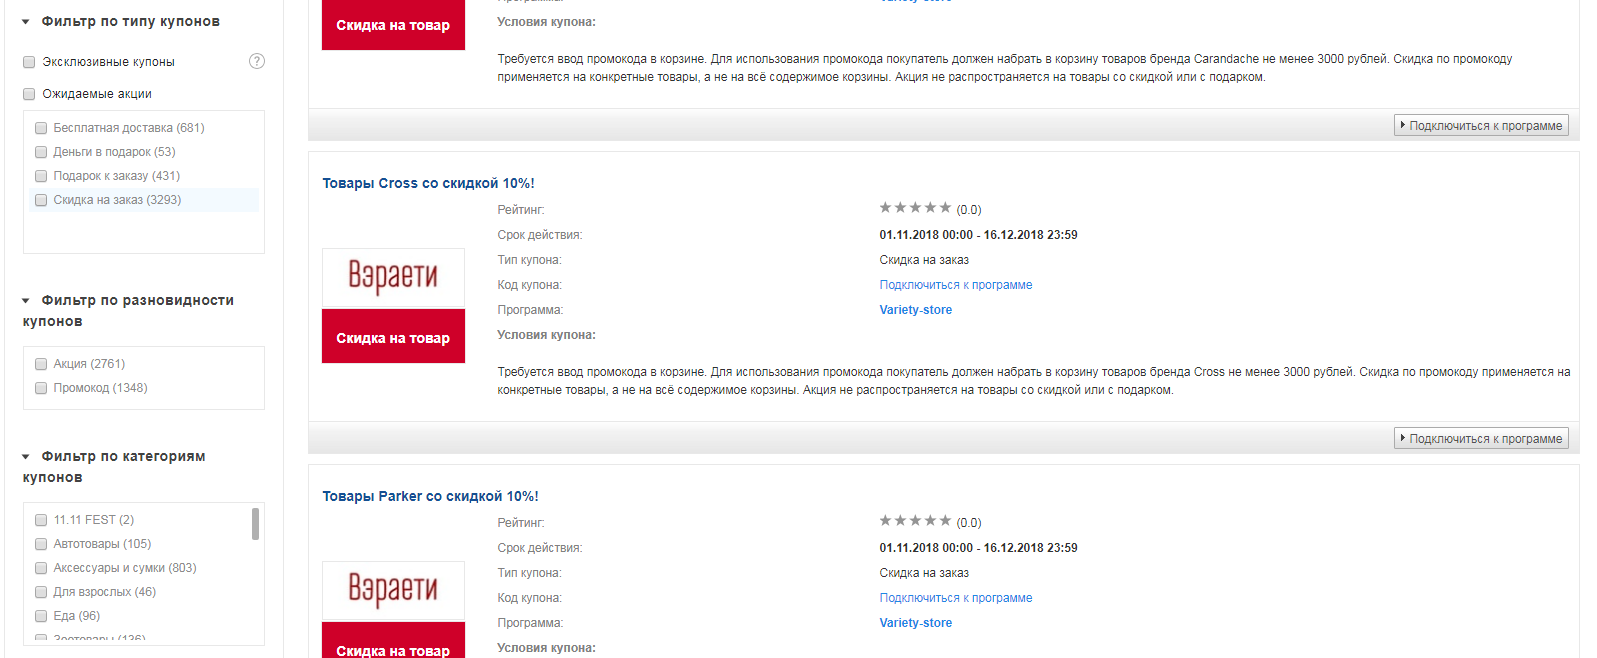Open Variety-store program link in Parker coupon

(916, 623)
